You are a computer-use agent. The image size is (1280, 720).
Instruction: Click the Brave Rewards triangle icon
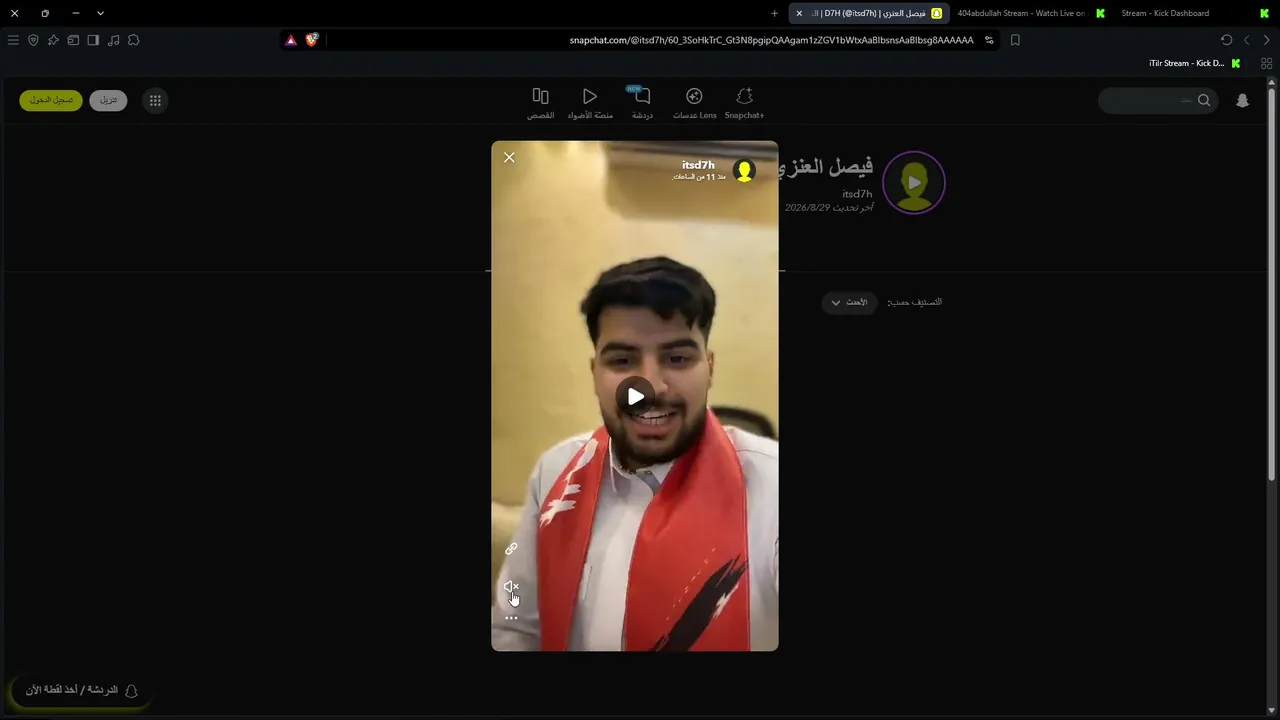(x=291, y=40)
